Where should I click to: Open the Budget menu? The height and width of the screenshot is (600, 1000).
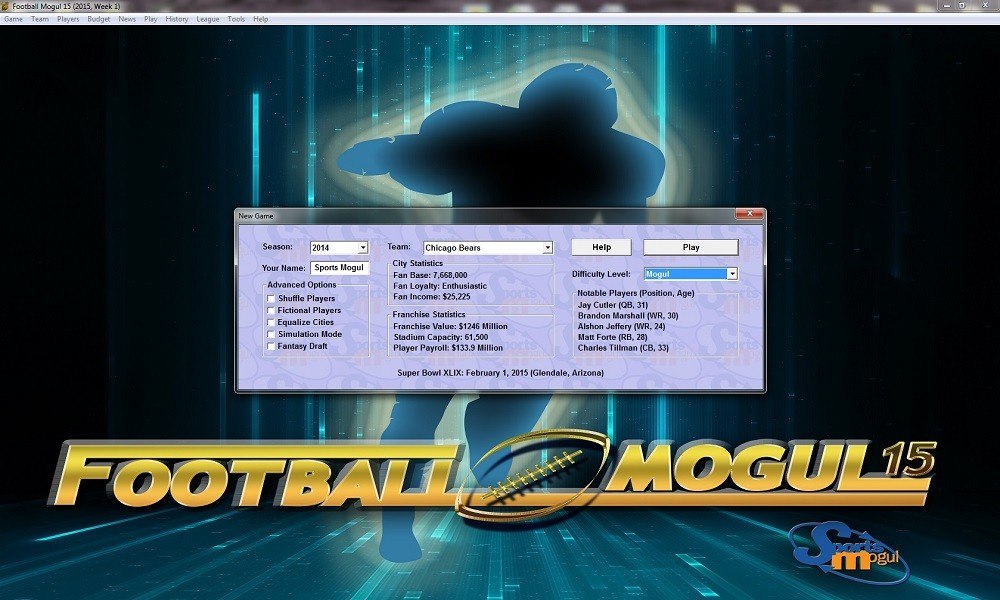tap(98, 17)
